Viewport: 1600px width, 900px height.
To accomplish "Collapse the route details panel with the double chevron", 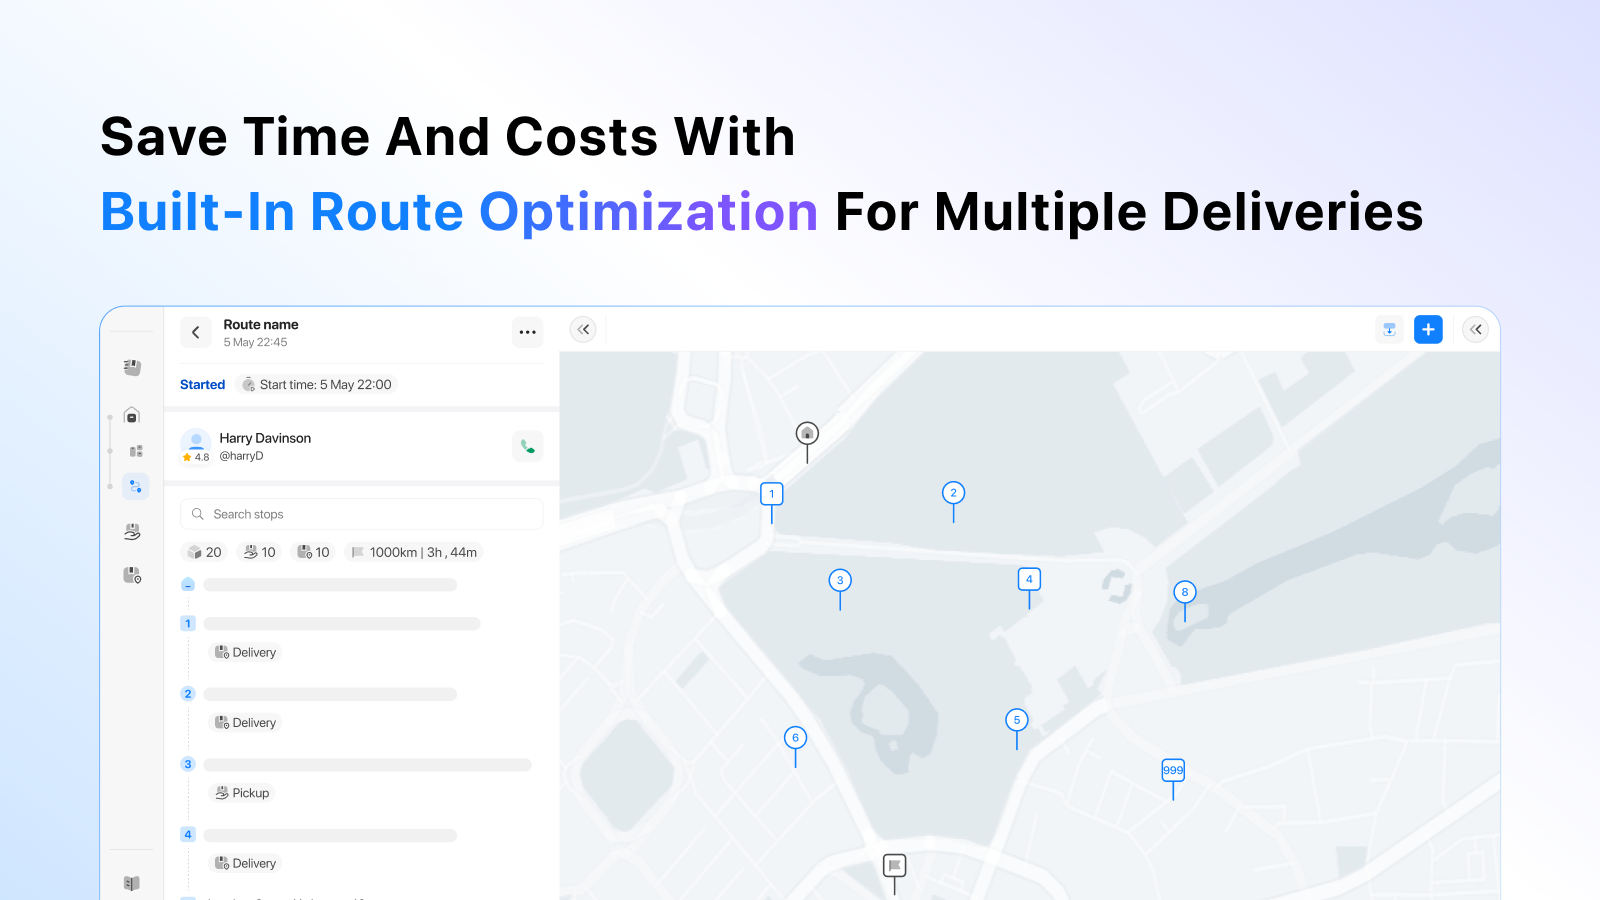I will pyautogui.click(x=583, y=329).
